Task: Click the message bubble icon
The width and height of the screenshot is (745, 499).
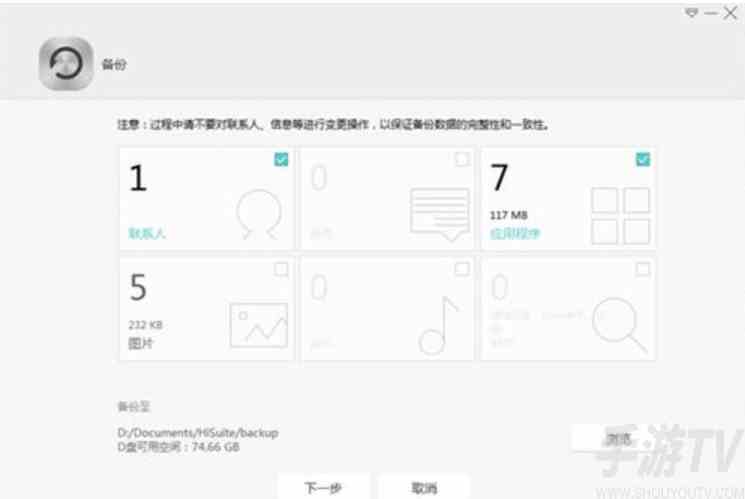Action: 440,214
